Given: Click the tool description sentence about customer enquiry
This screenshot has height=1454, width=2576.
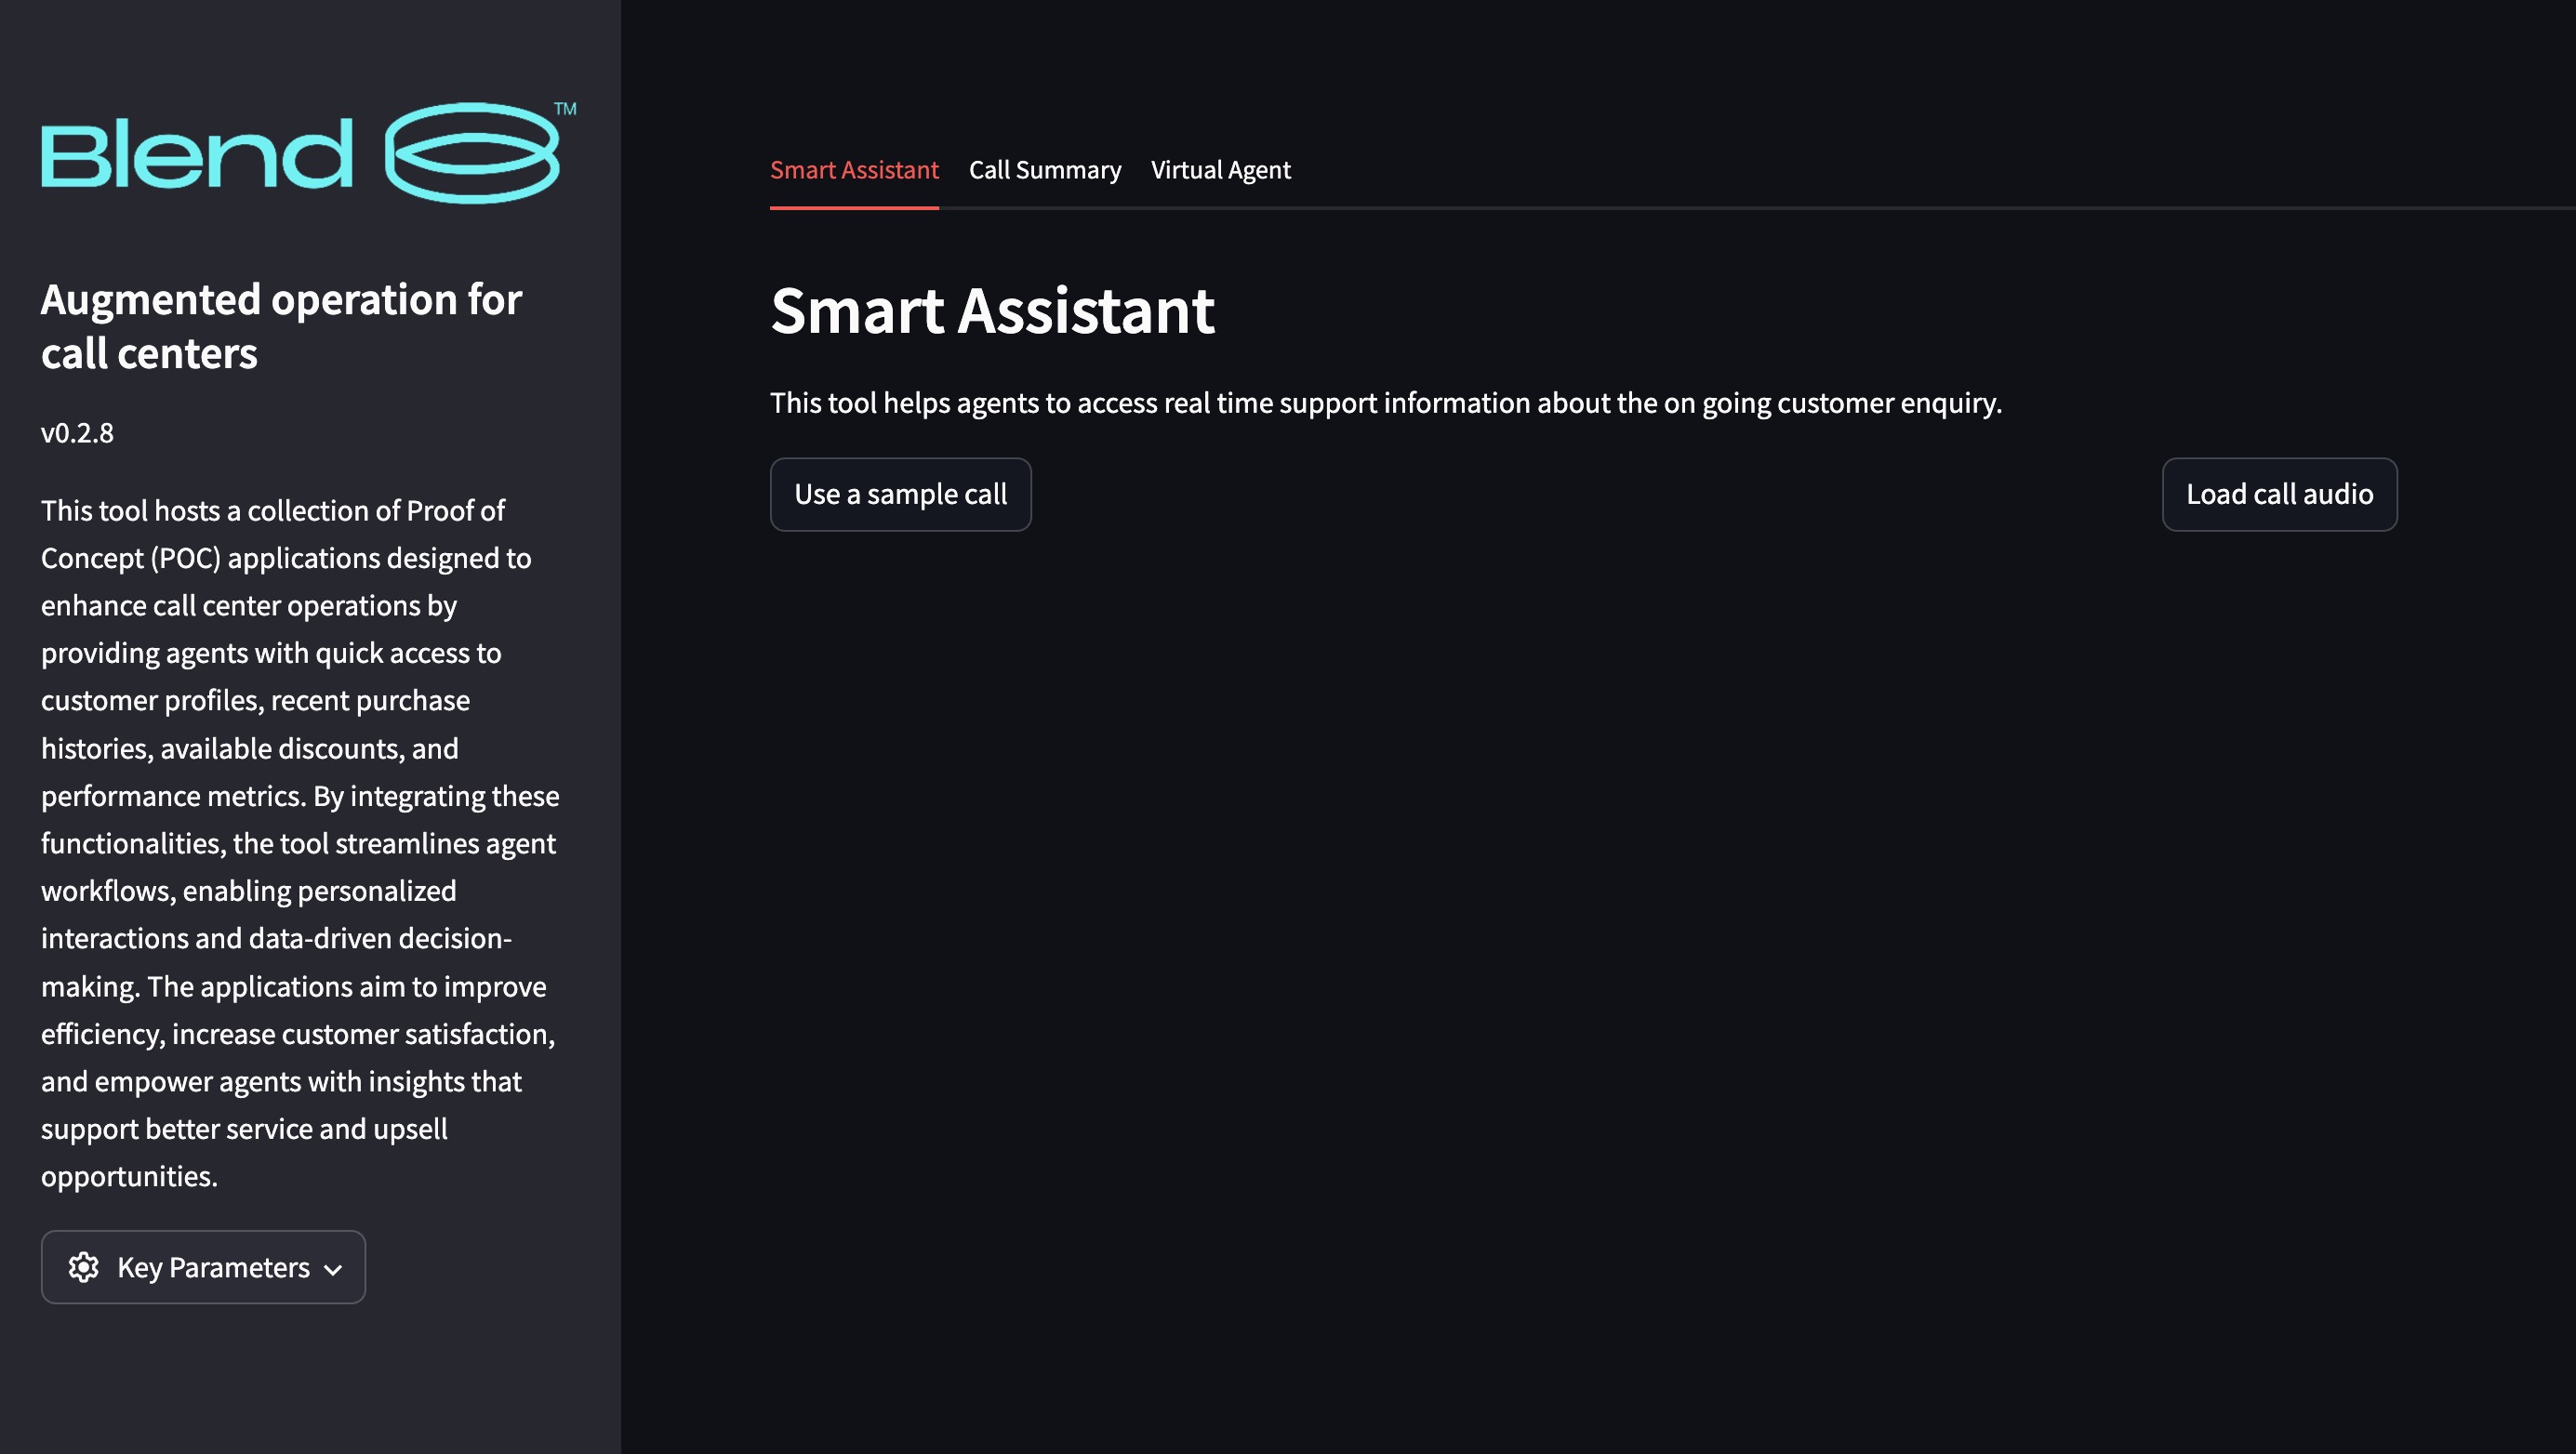Looking at the screenshot, I should coord(1386,403).
